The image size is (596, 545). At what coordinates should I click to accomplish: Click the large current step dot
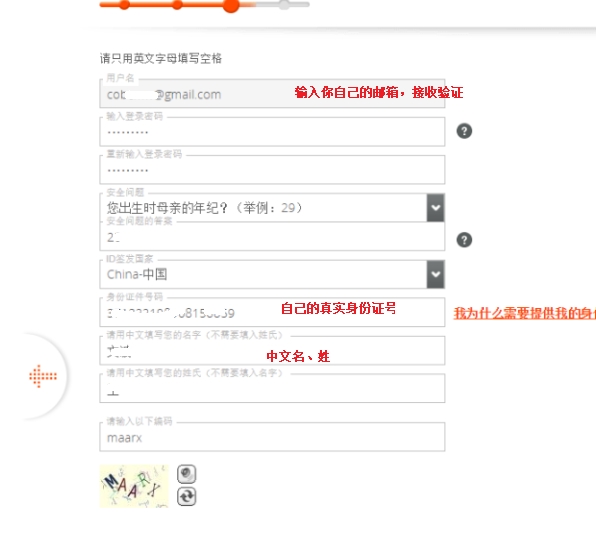click(x=231, y=5)
